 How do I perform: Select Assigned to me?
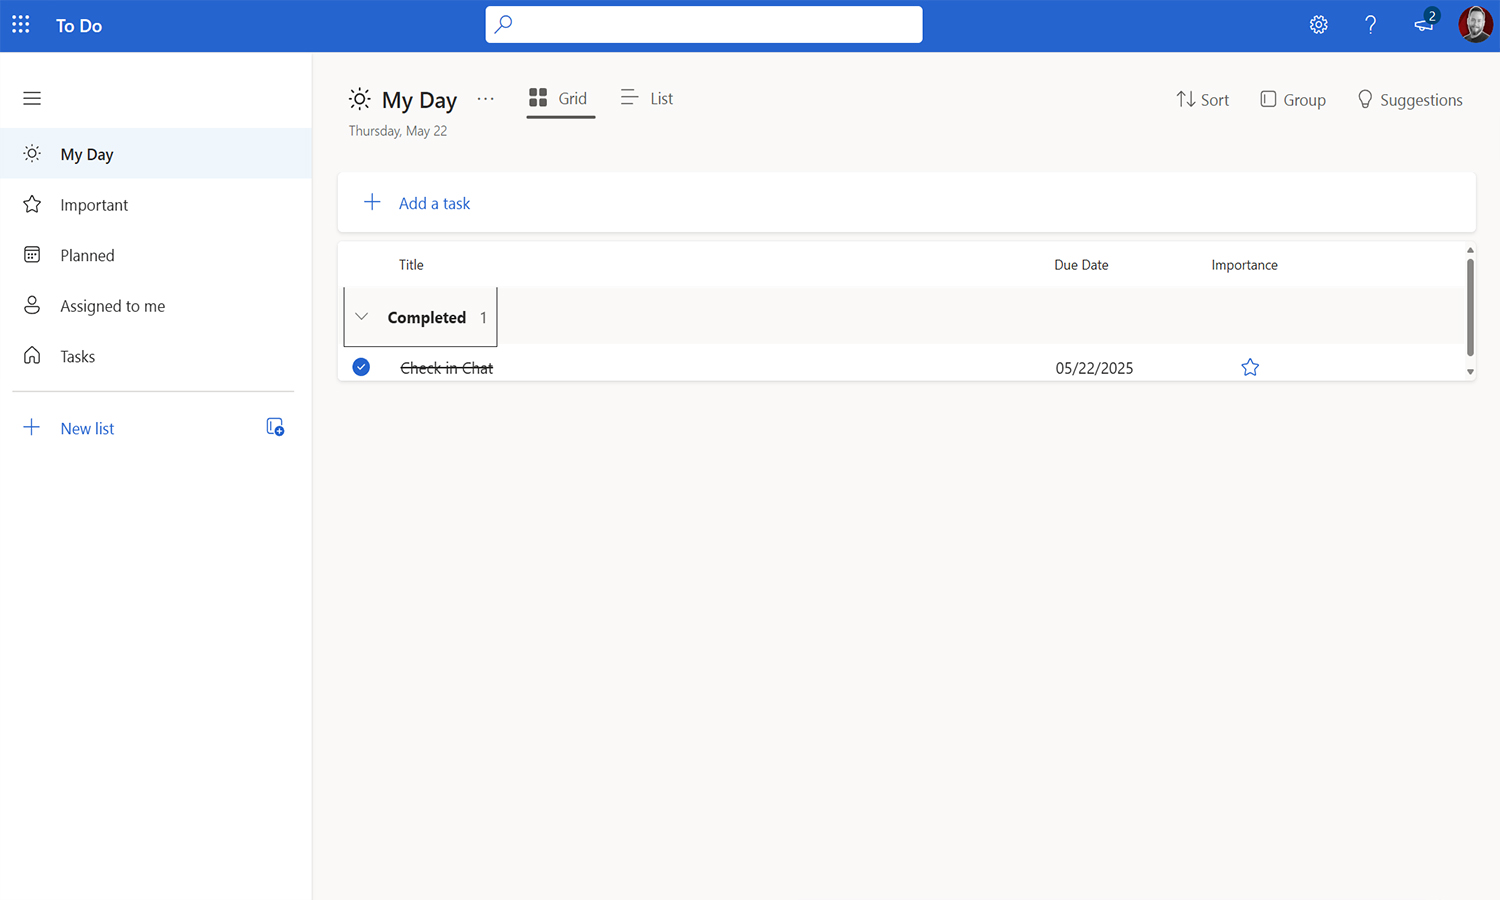[x=32, y=305]
